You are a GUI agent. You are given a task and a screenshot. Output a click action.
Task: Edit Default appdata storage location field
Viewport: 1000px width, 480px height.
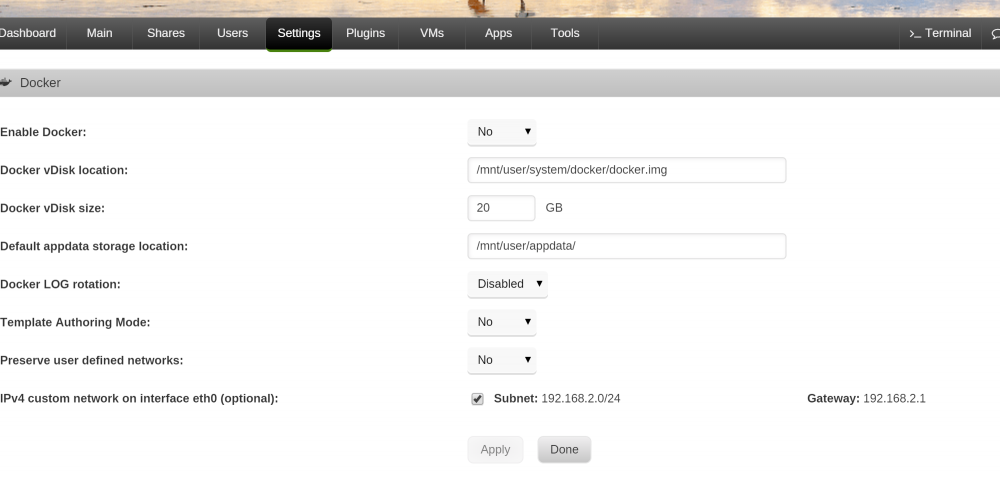[x=627, y=246]
